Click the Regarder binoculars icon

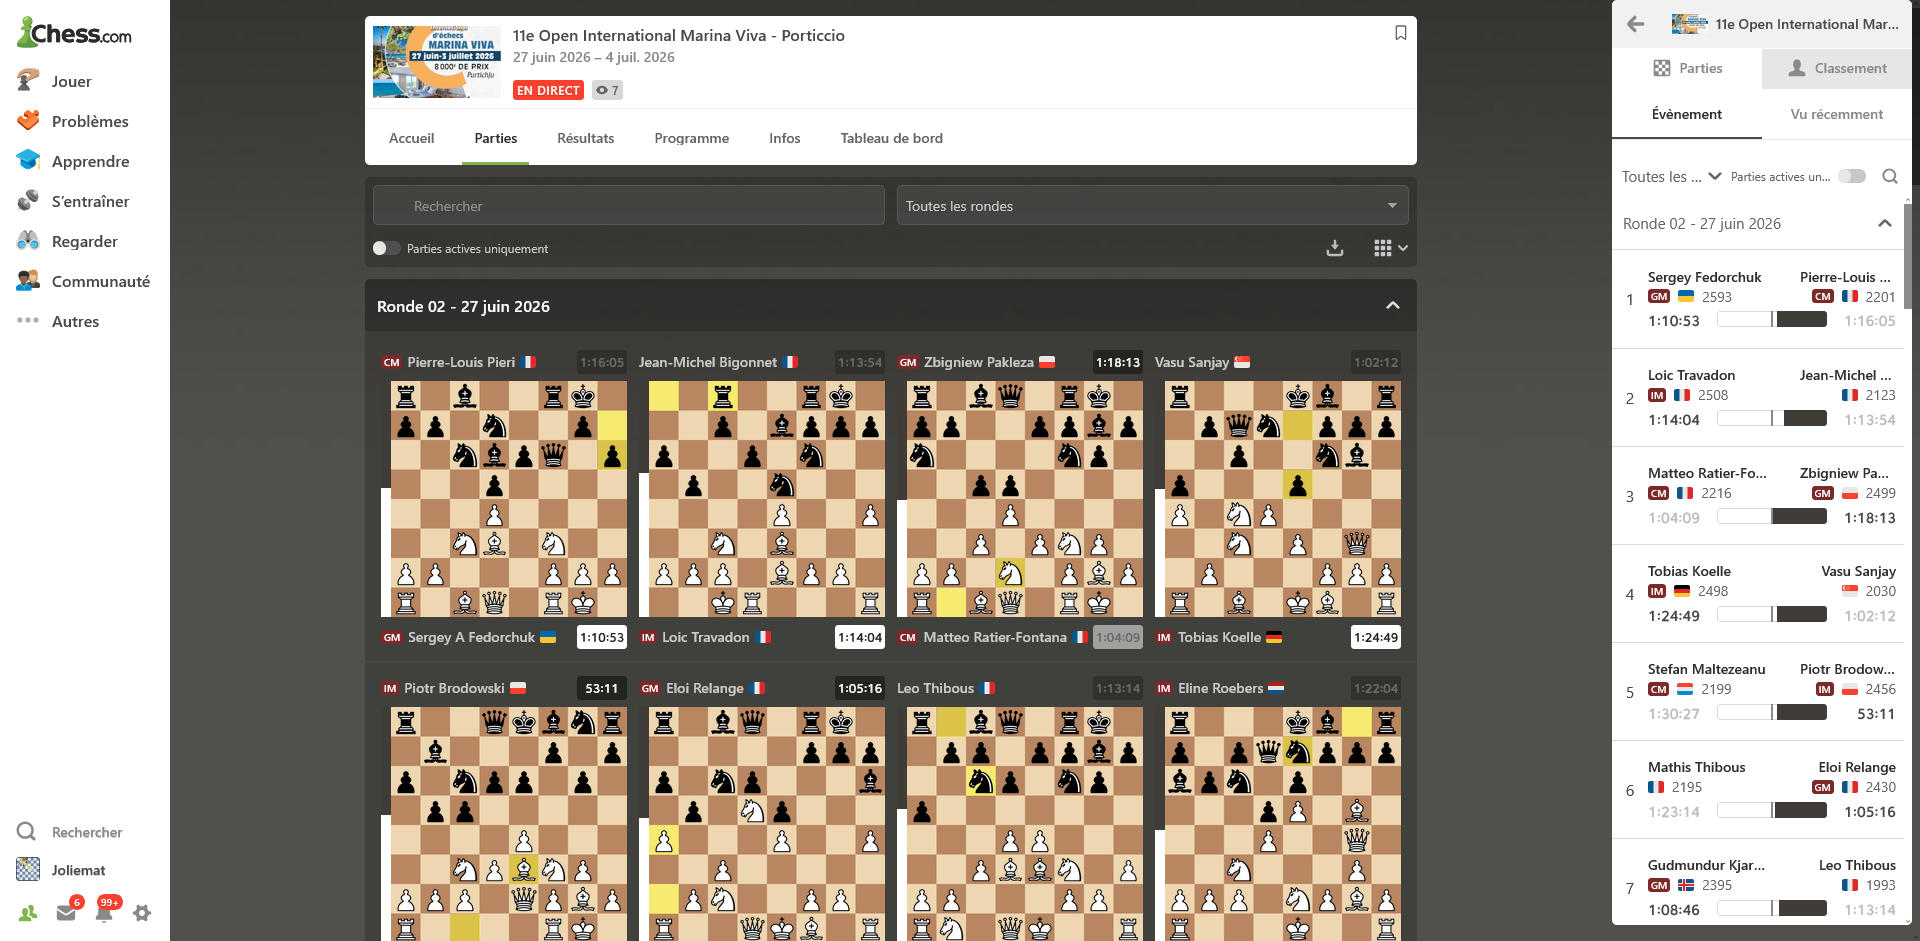[x=28, y=241]
